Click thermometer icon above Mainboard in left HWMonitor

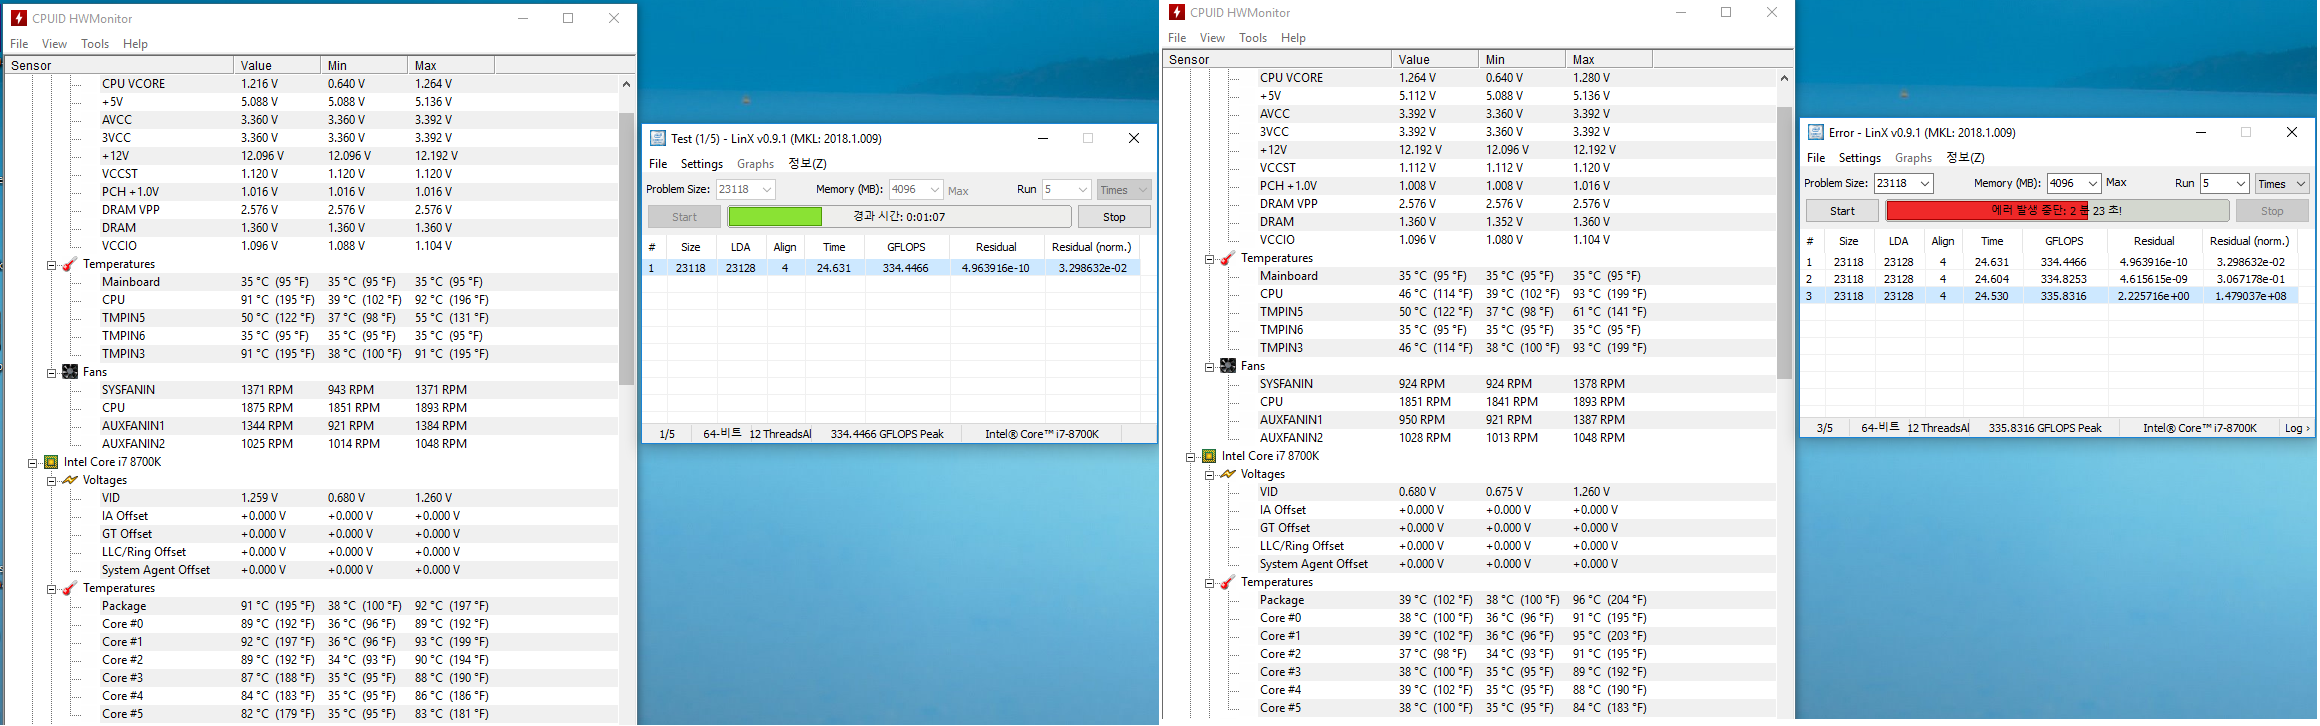(70, 264)
